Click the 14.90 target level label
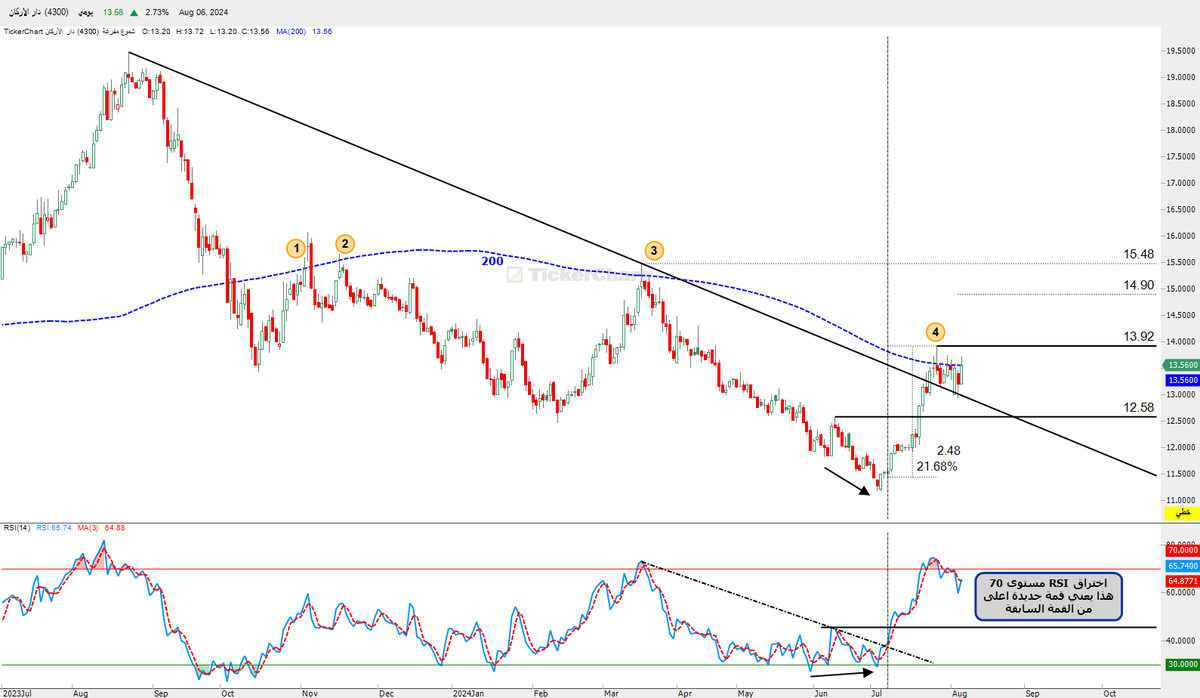This screenshot has height=698, width=1200. click(1139, 285)
